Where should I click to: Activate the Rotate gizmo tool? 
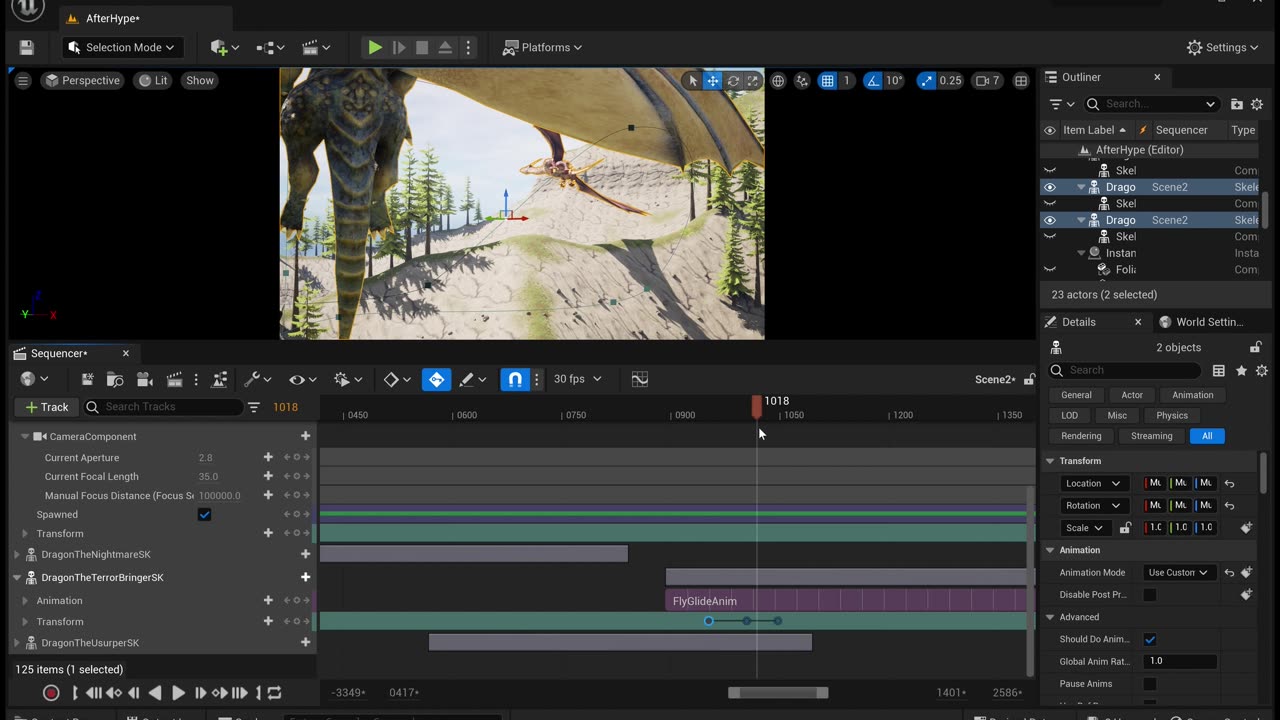point(733,80)
